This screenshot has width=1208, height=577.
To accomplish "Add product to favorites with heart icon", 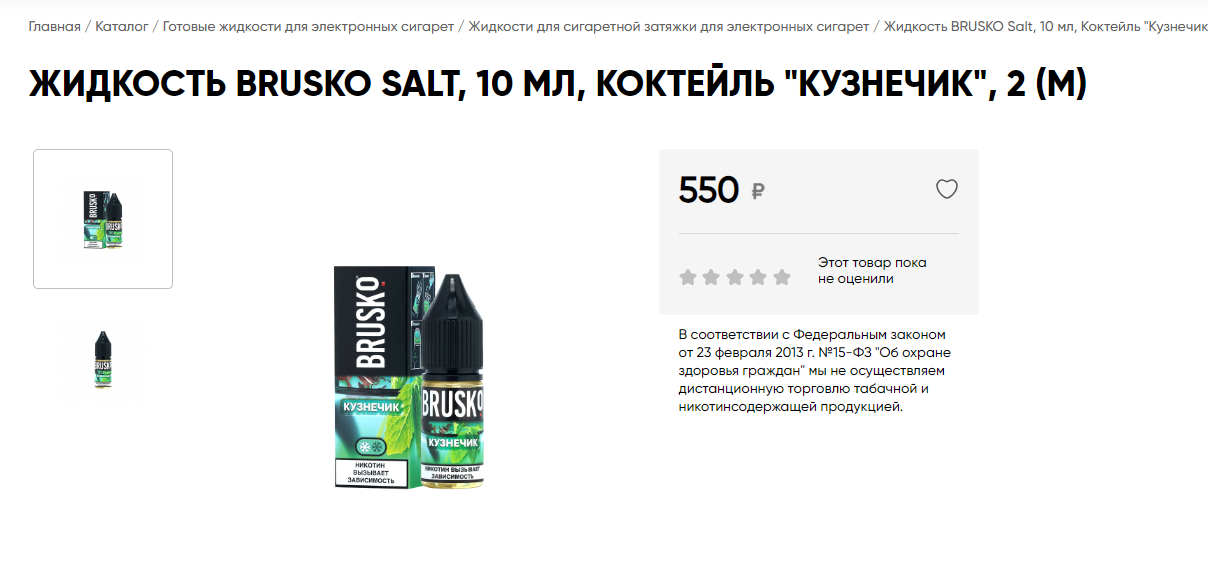I will 946,189.
